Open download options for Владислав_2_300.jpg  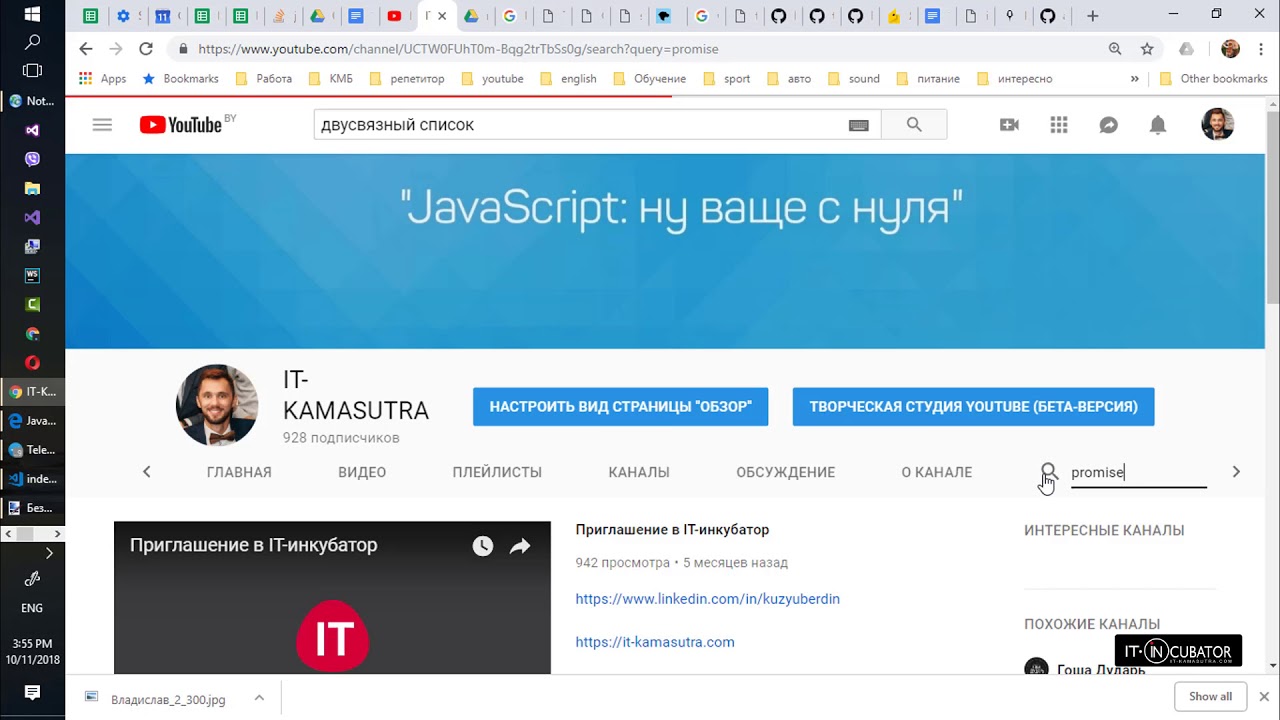[259, 698]
